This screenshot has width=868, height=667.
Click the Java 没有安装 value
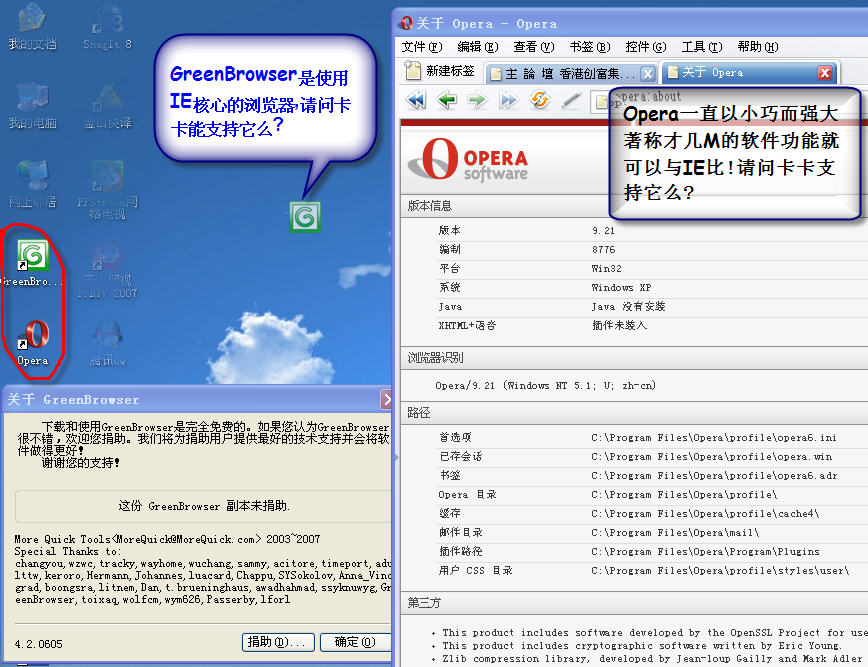[628, 307]
